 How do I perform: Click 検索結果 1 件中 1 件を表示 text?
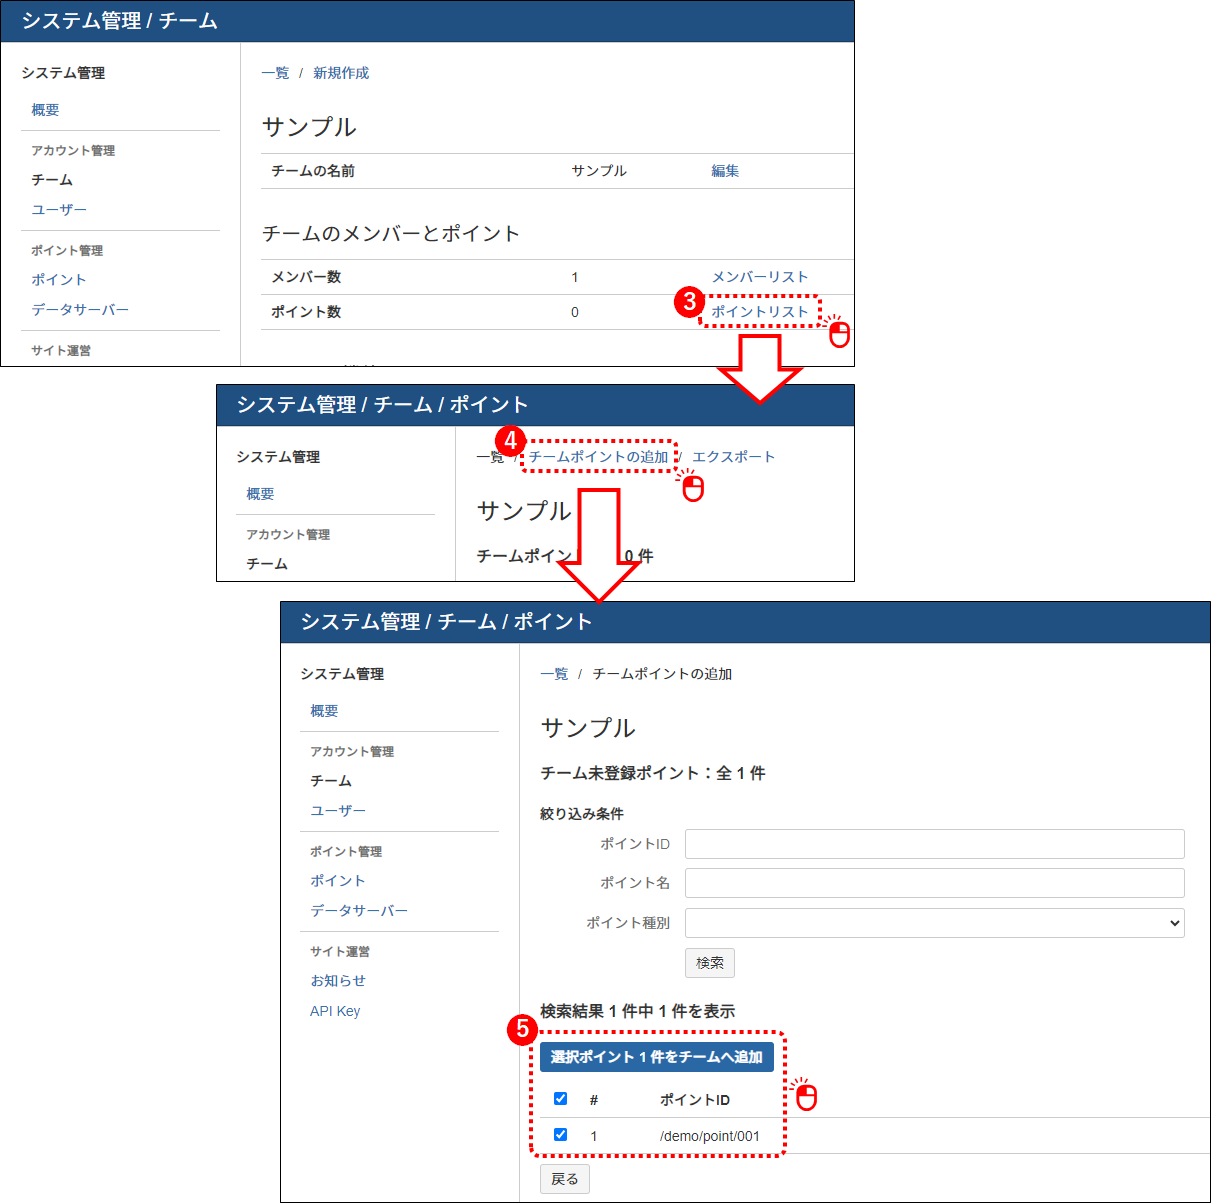click(638, 1011)
